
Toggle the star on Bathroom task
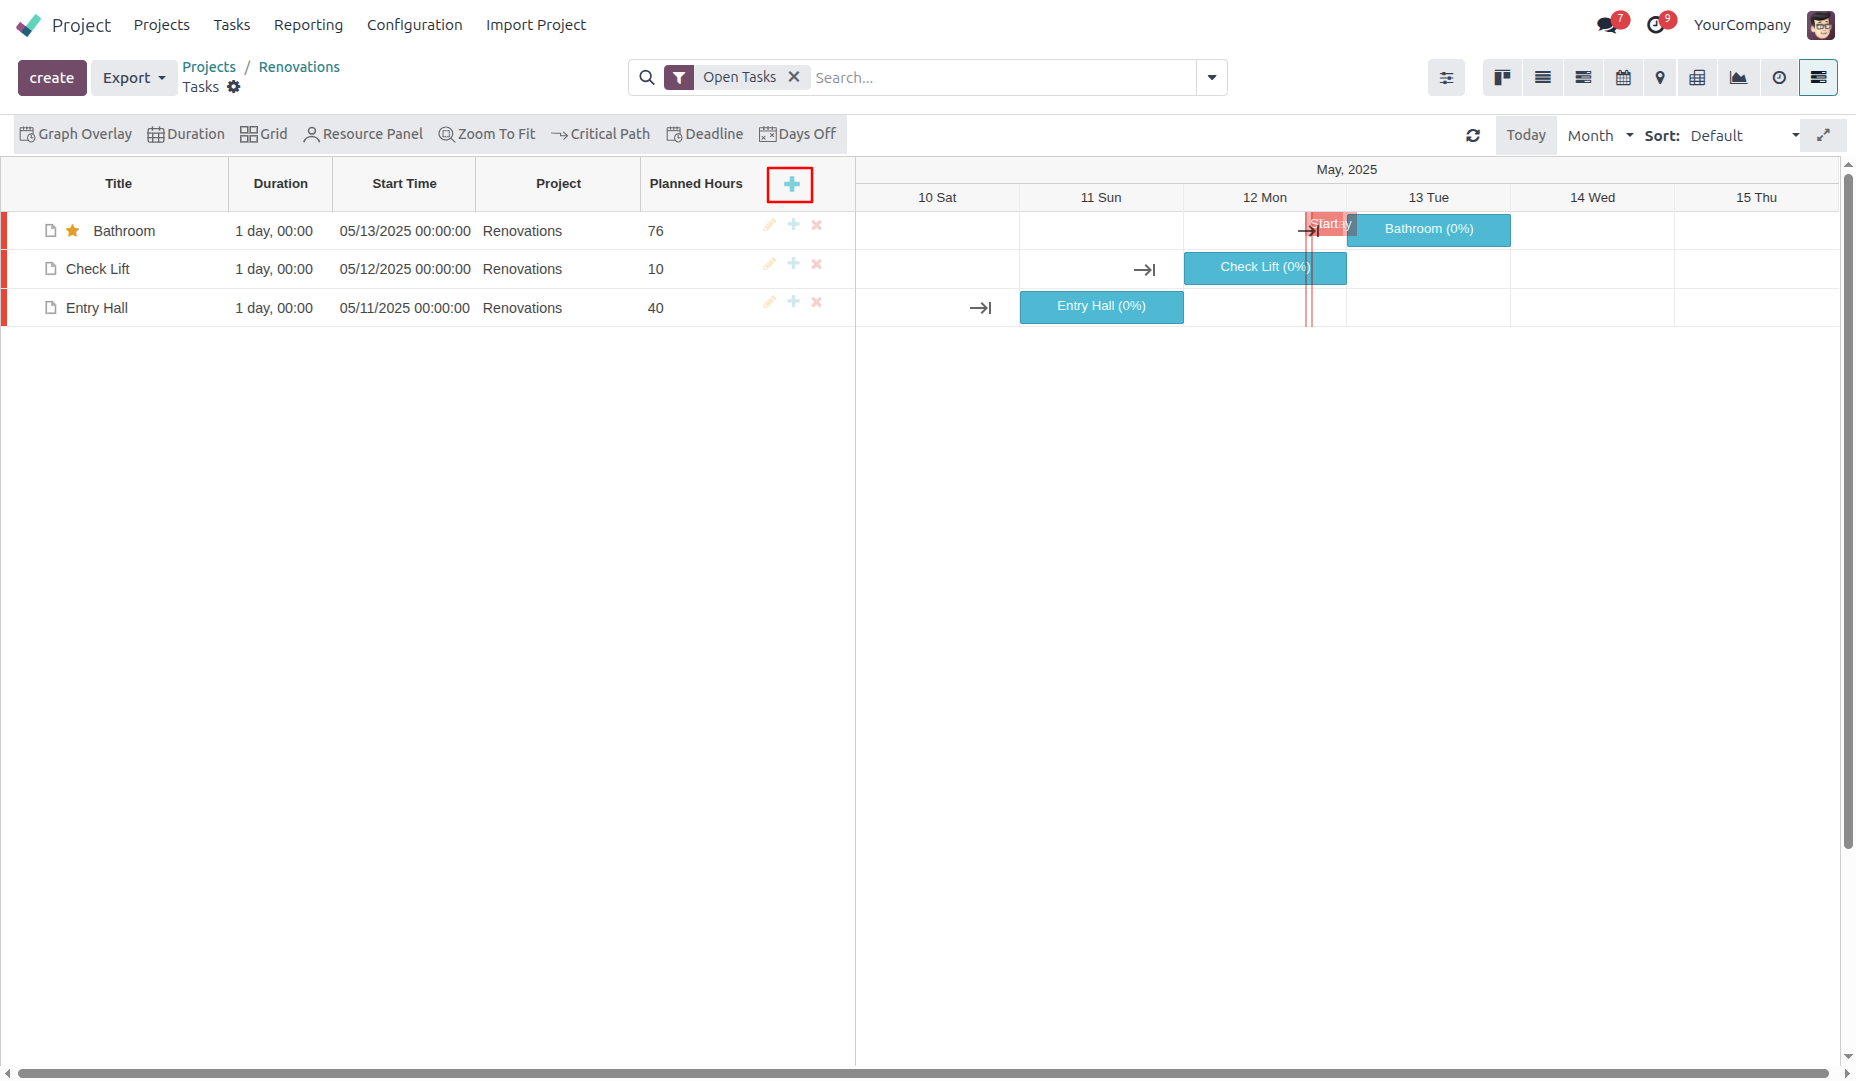73,231
